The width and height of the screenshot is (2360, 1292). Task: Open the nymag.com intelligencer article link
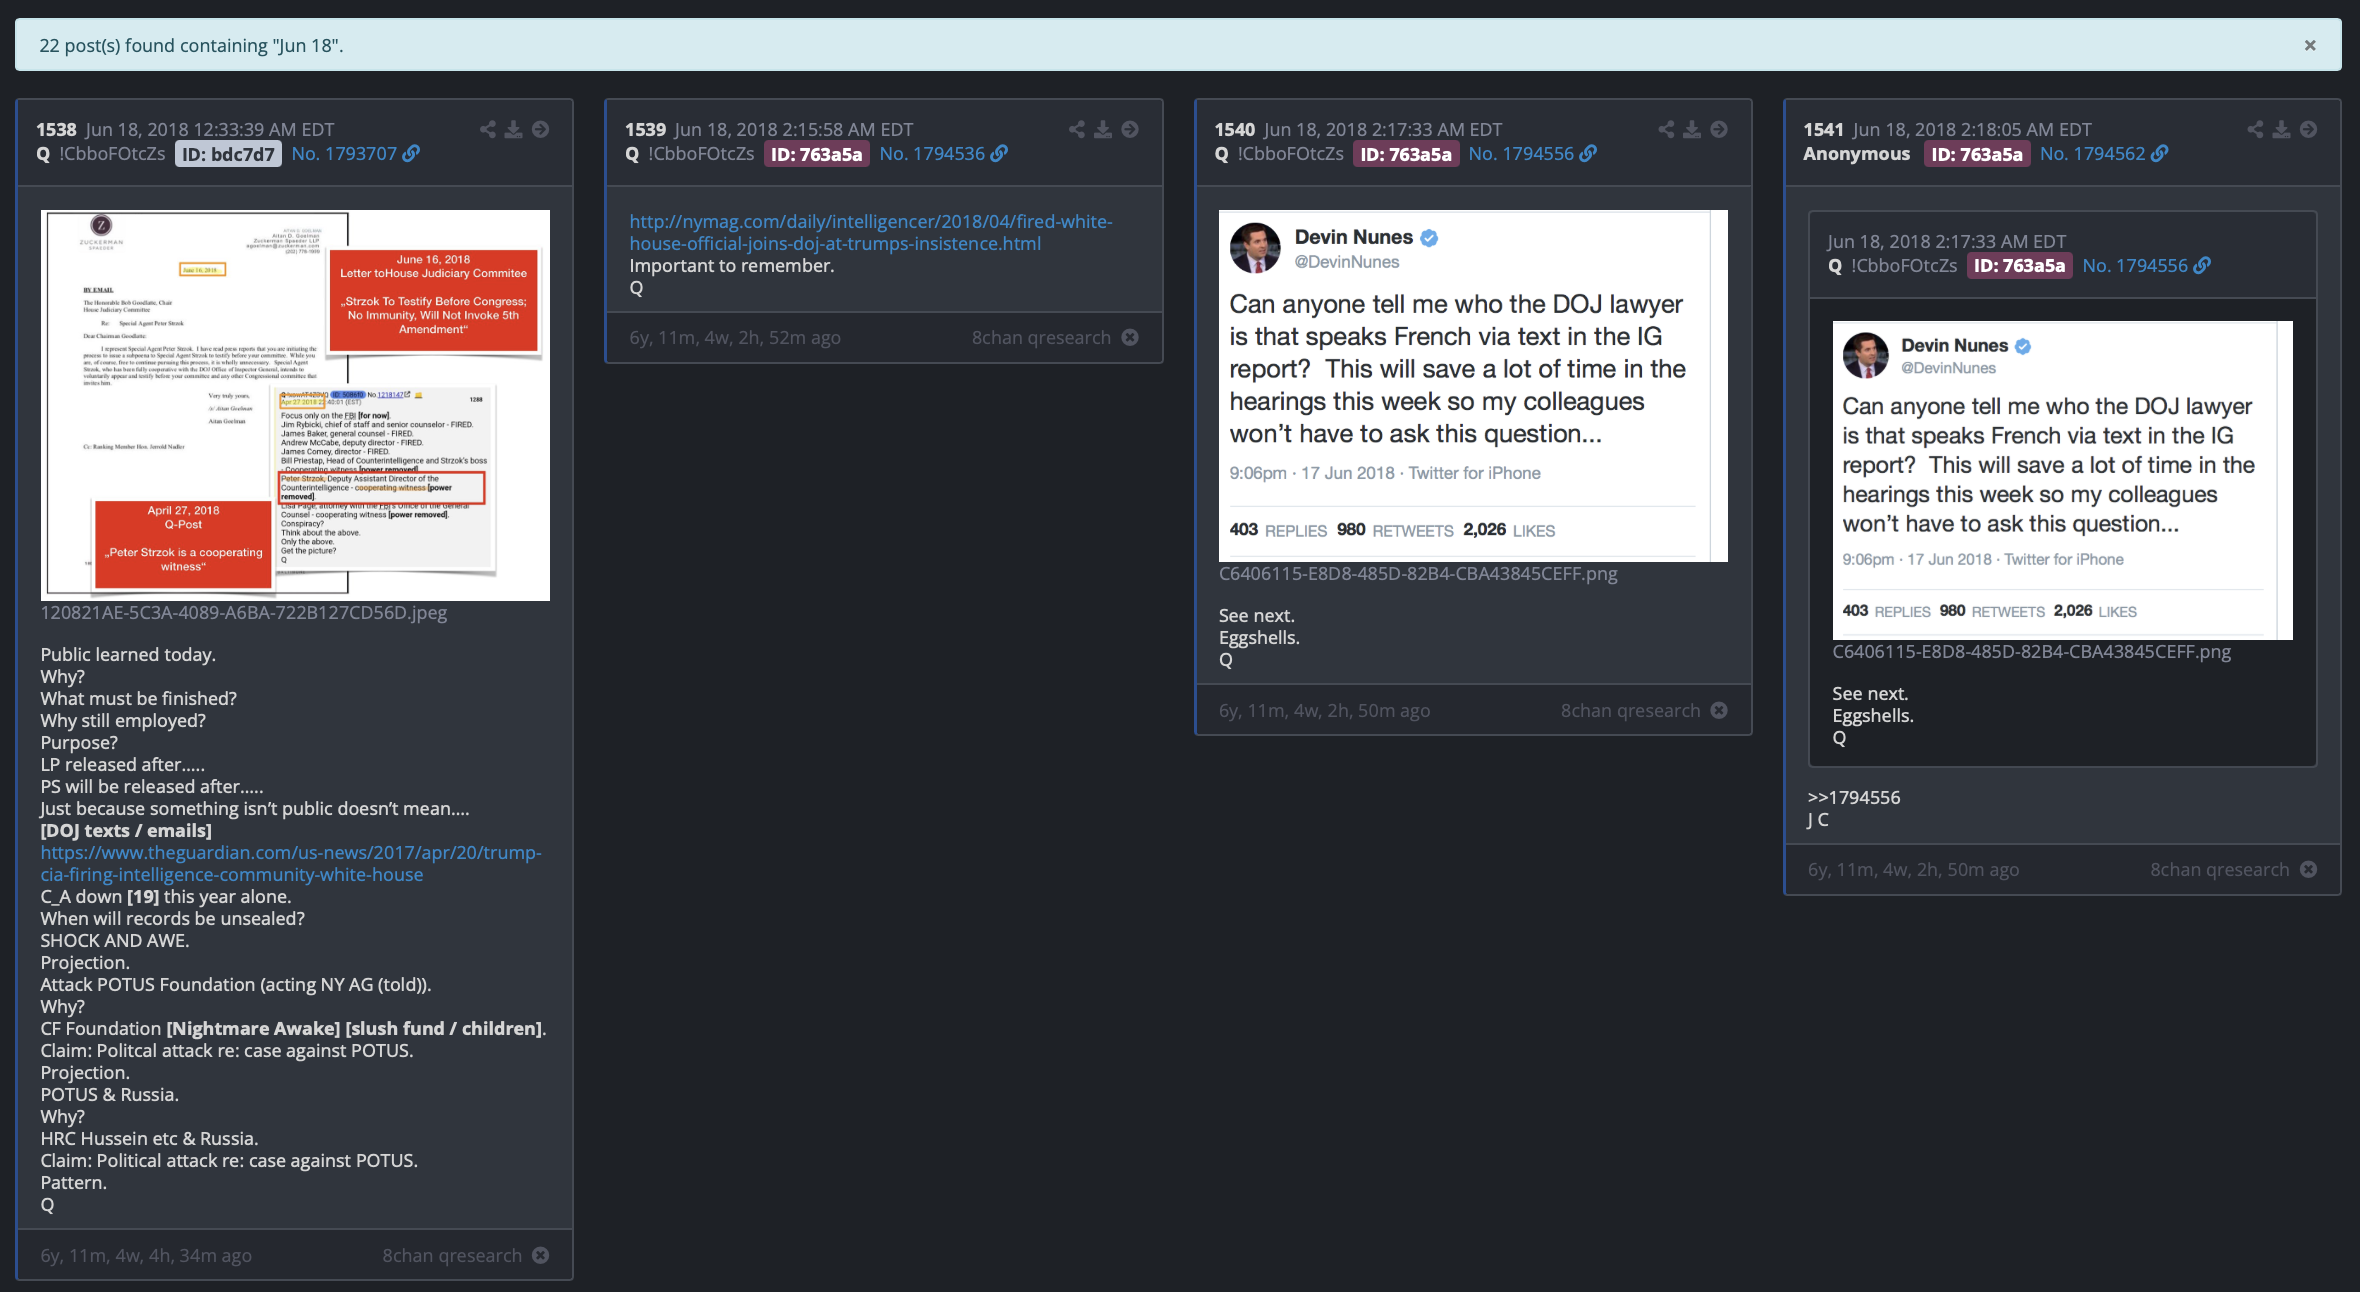(x=870, y=232)
